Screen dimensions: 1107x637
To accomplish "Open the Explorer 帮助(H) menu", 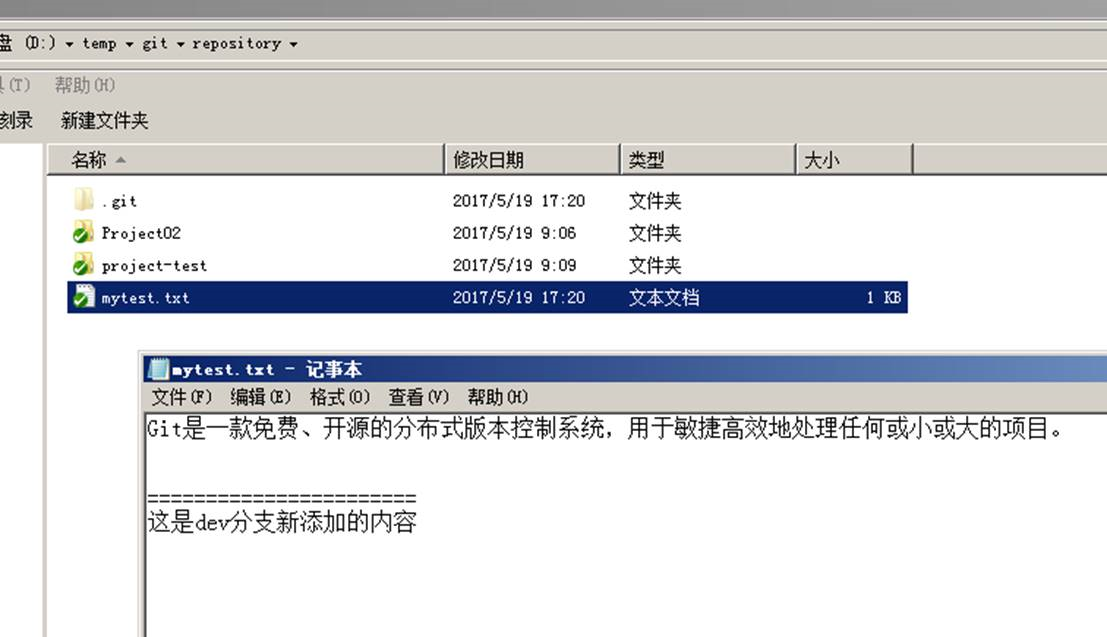I will tap(85, 85).
